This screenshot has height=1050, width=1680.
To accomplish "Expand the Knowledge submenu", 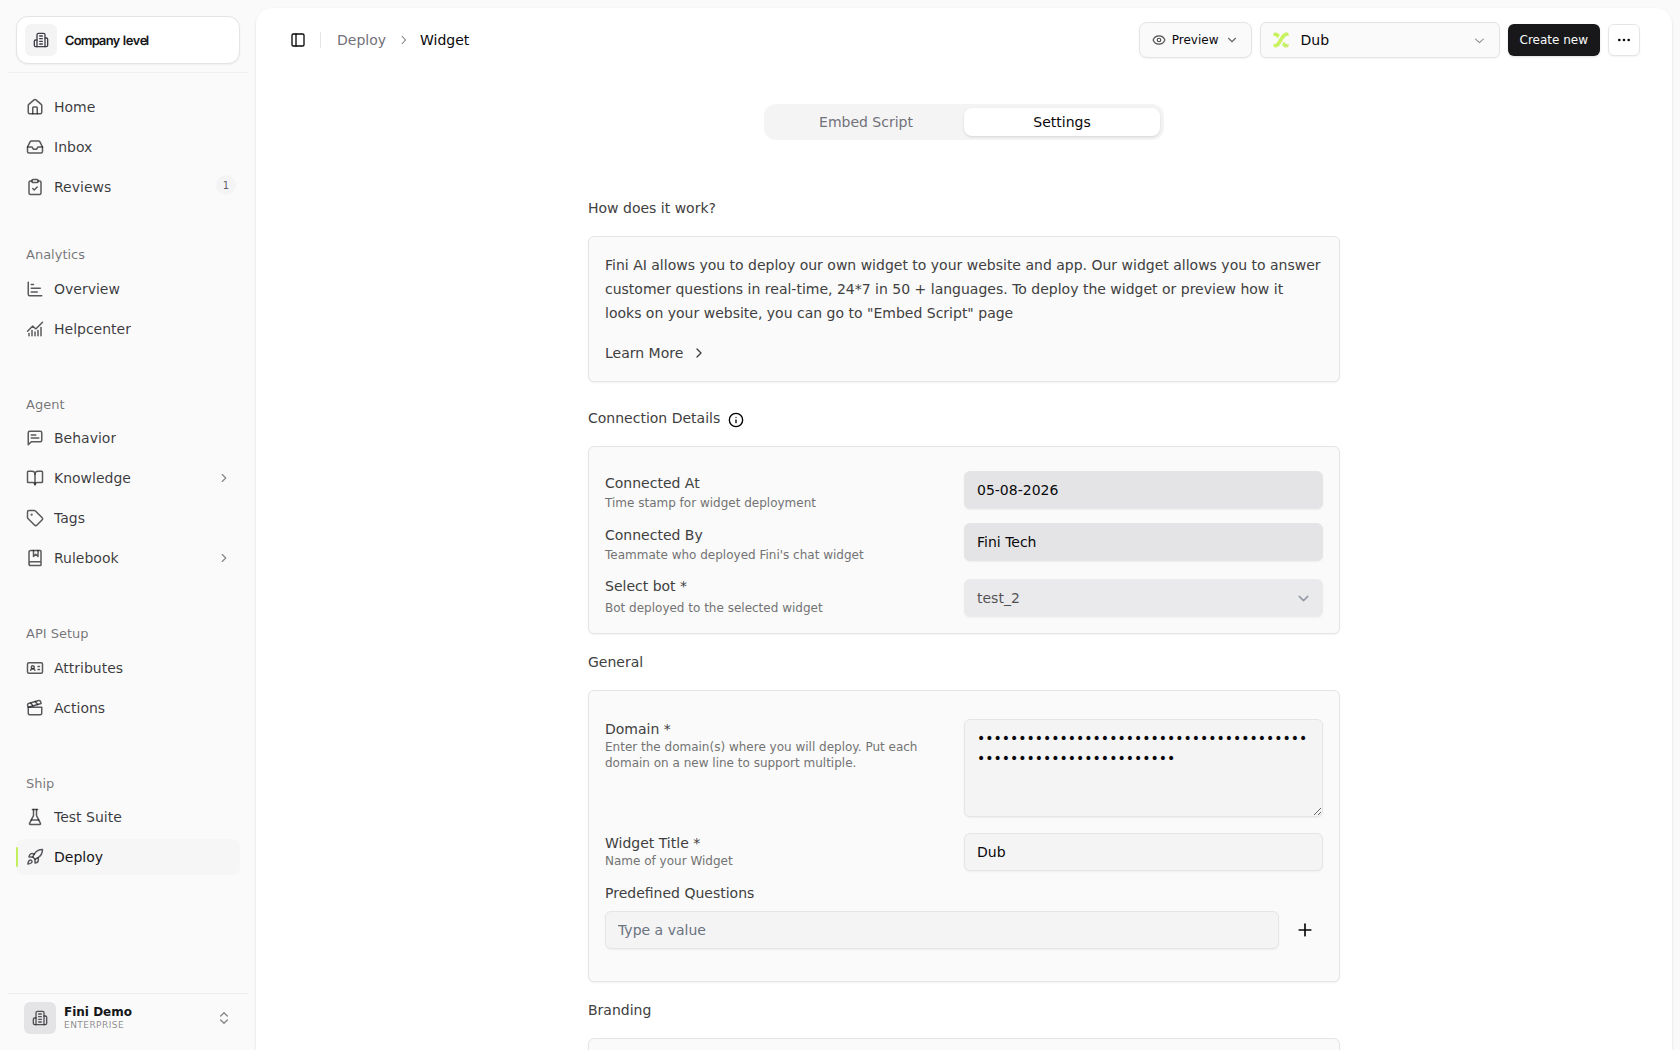I will (x=224, y=478).
